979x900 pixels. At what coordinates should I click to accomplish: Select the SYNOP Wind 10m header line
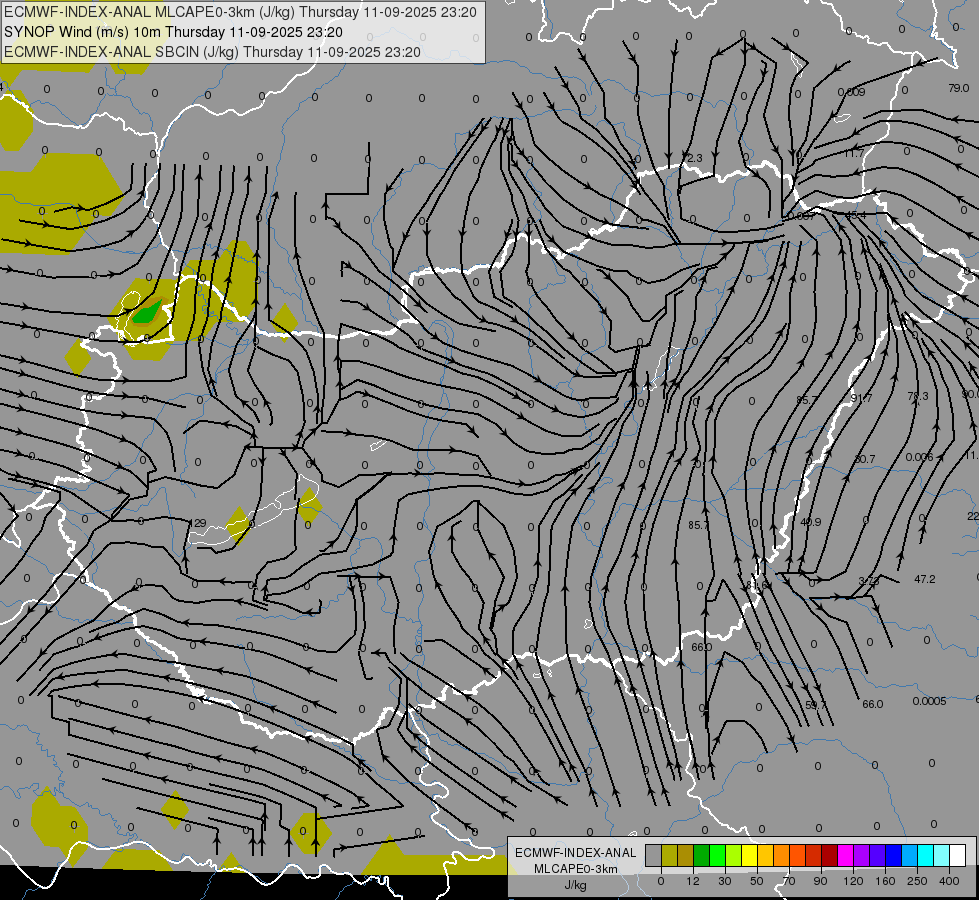[x=173, y=32]
